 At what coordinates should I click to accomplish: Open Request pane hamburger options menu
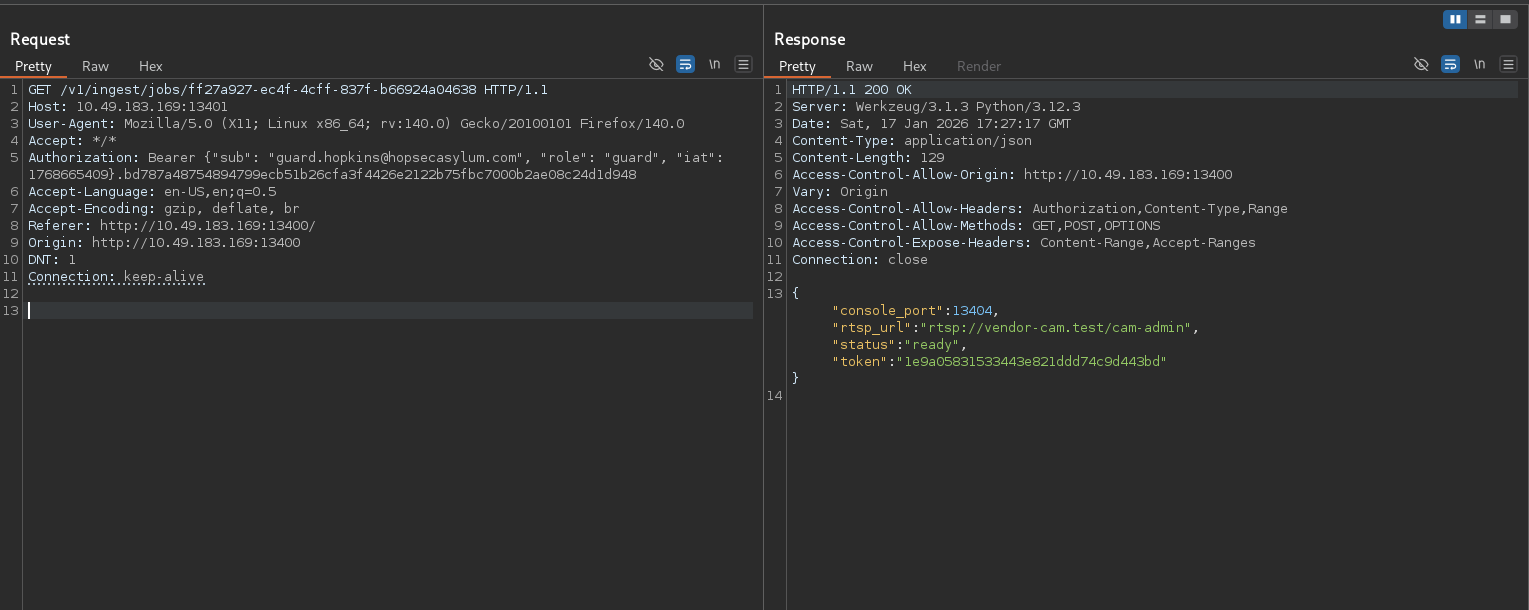[743, 64]
